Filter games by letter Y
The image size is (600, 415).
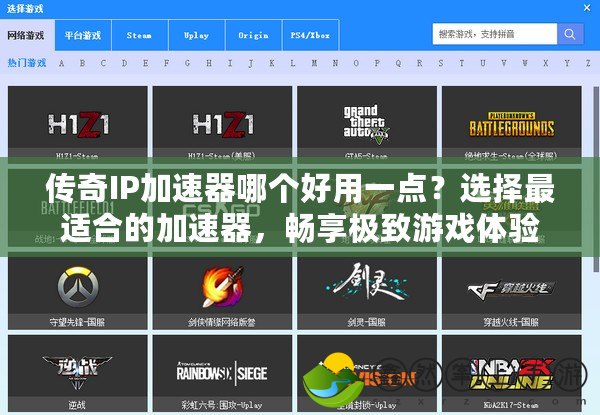(567, 63)
